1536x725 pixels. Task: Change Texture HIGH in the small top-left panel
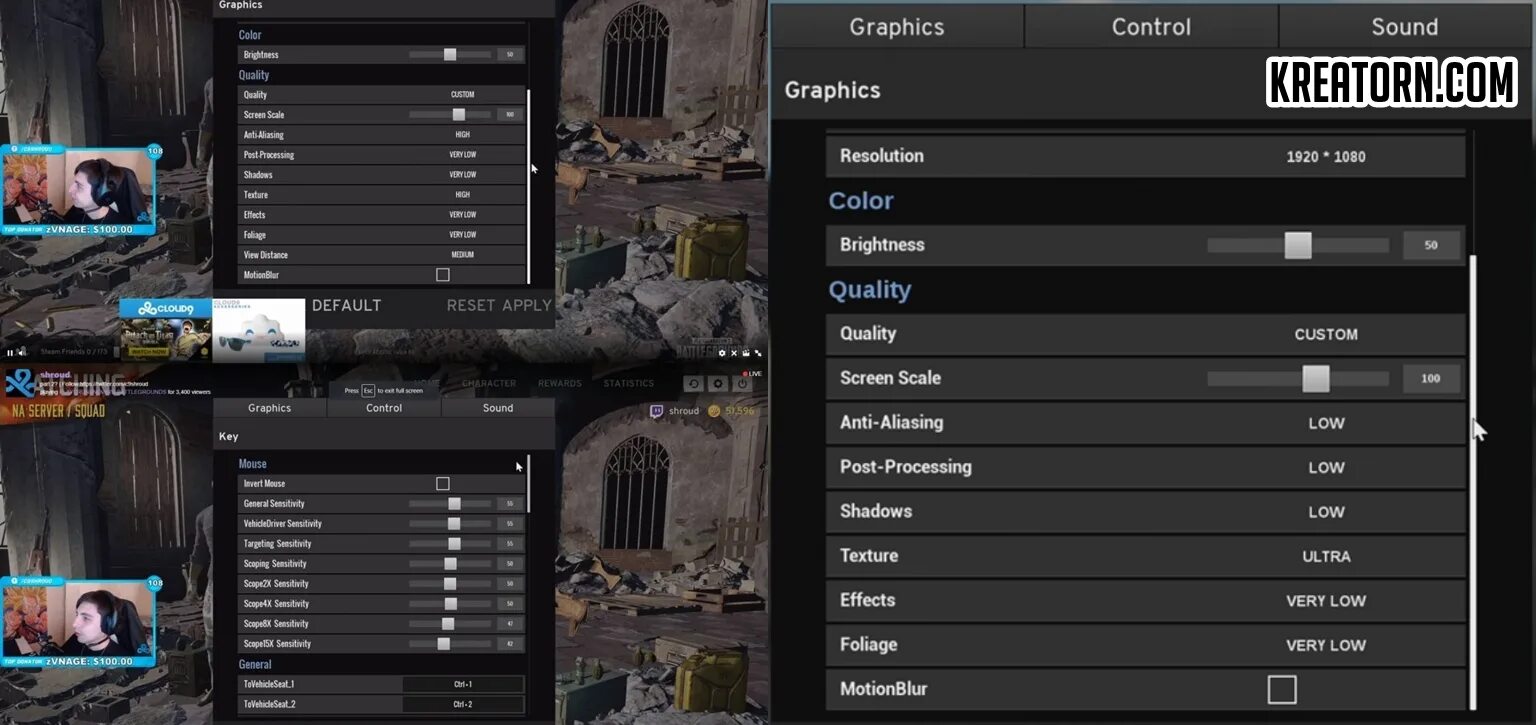click(x=462, y=194)
